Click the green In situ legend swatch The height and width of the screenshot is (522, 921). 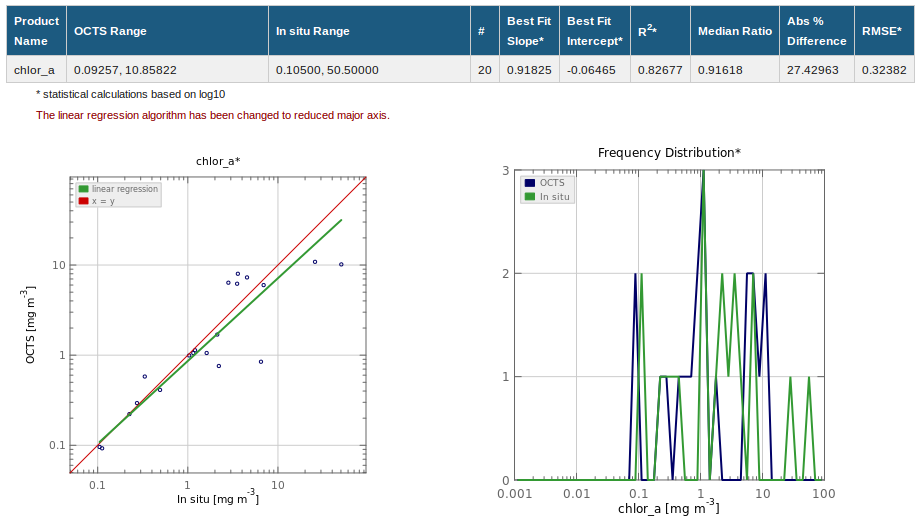click(x=529, y=197)
